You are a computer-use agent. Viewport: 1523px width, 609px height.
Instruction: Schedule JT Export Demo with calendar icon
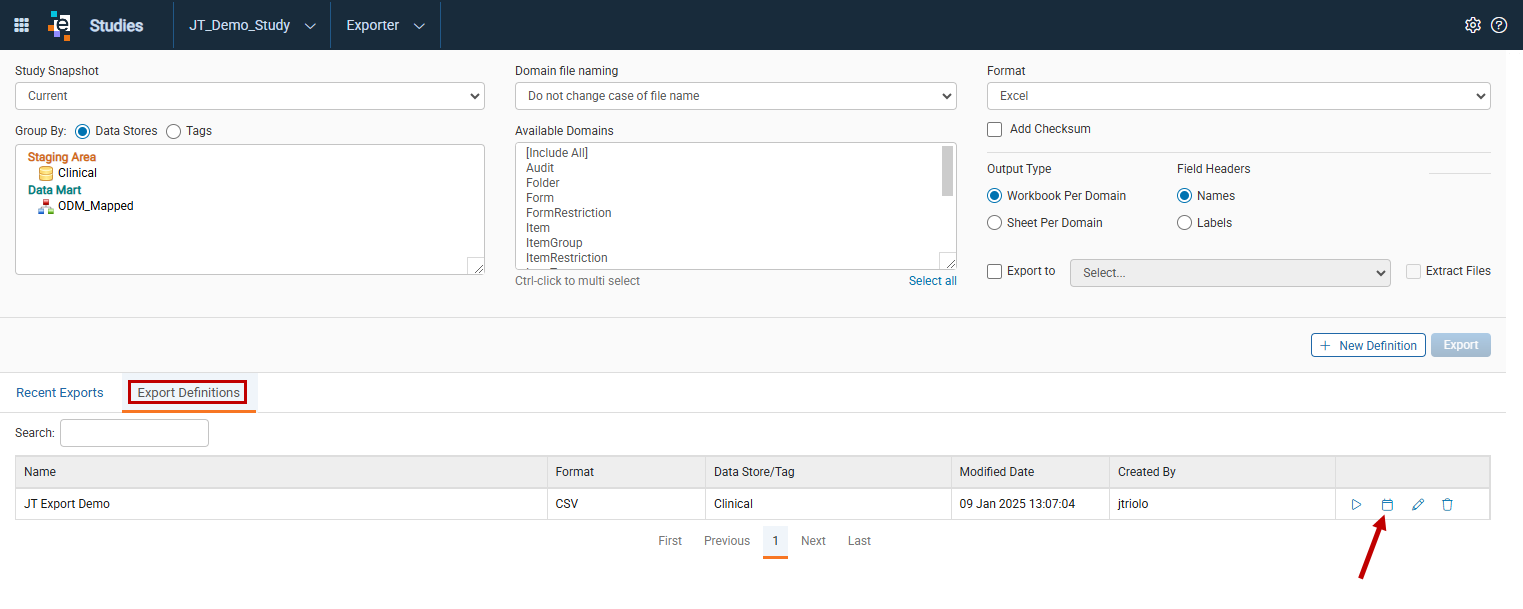[1387, 504]
